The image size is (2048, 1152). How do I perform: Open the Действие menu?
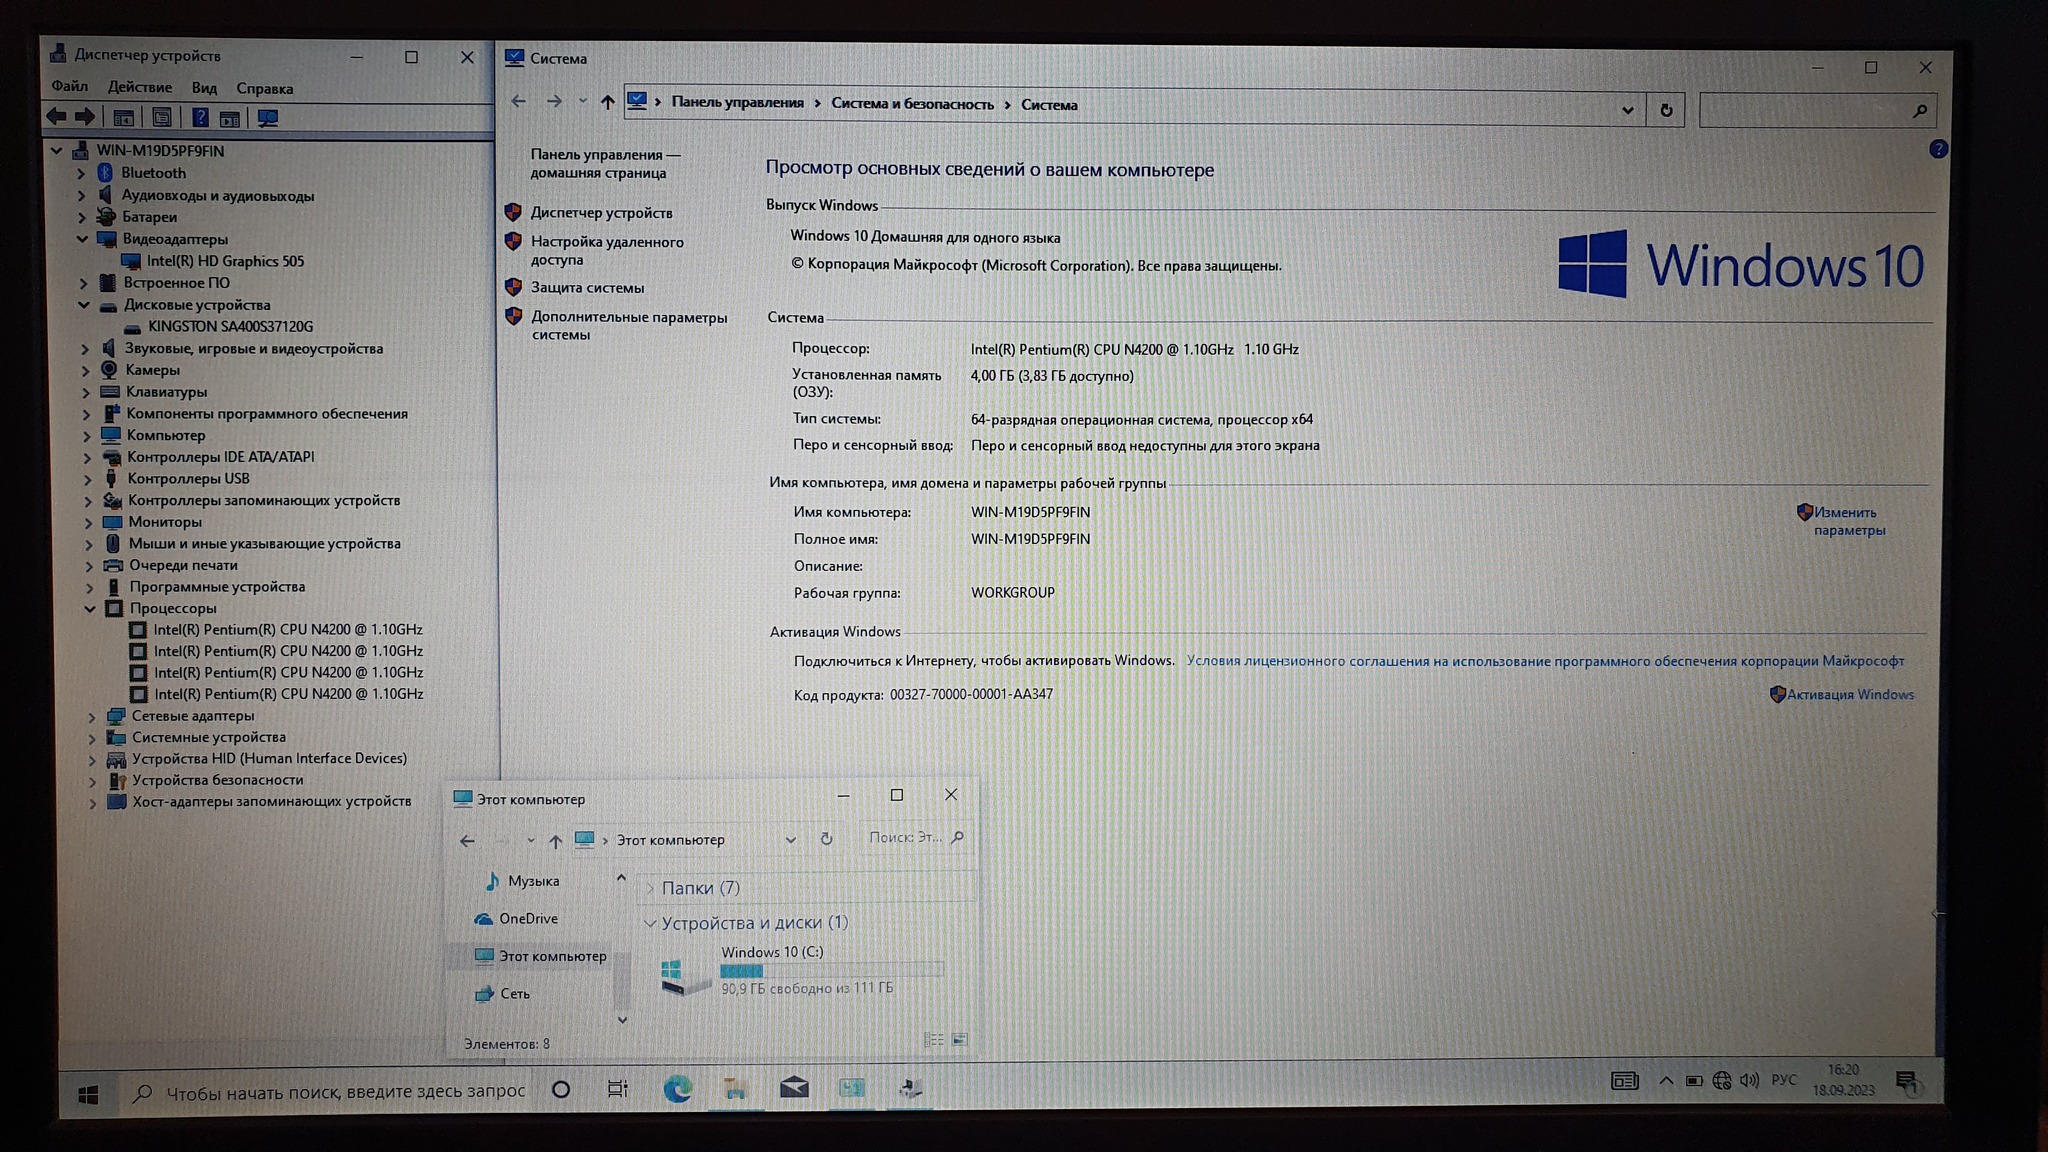pos(139,88)
